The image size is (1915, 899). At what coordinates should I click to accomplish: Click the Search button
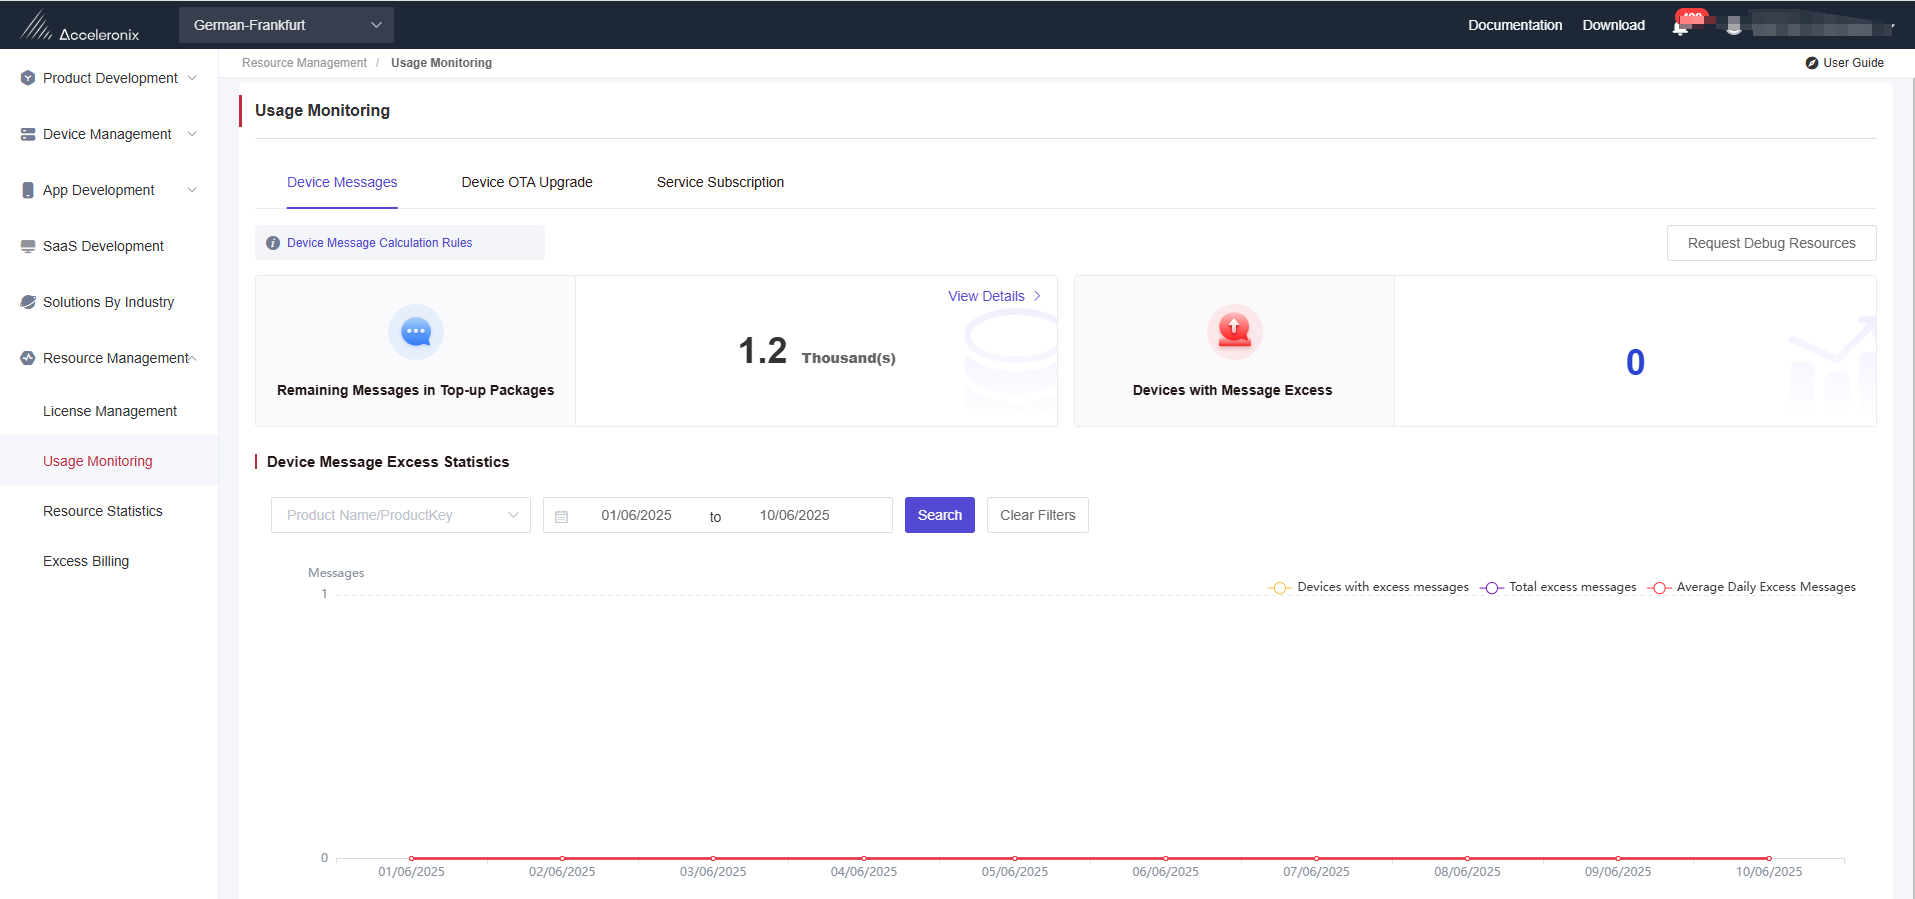point(940,515)
